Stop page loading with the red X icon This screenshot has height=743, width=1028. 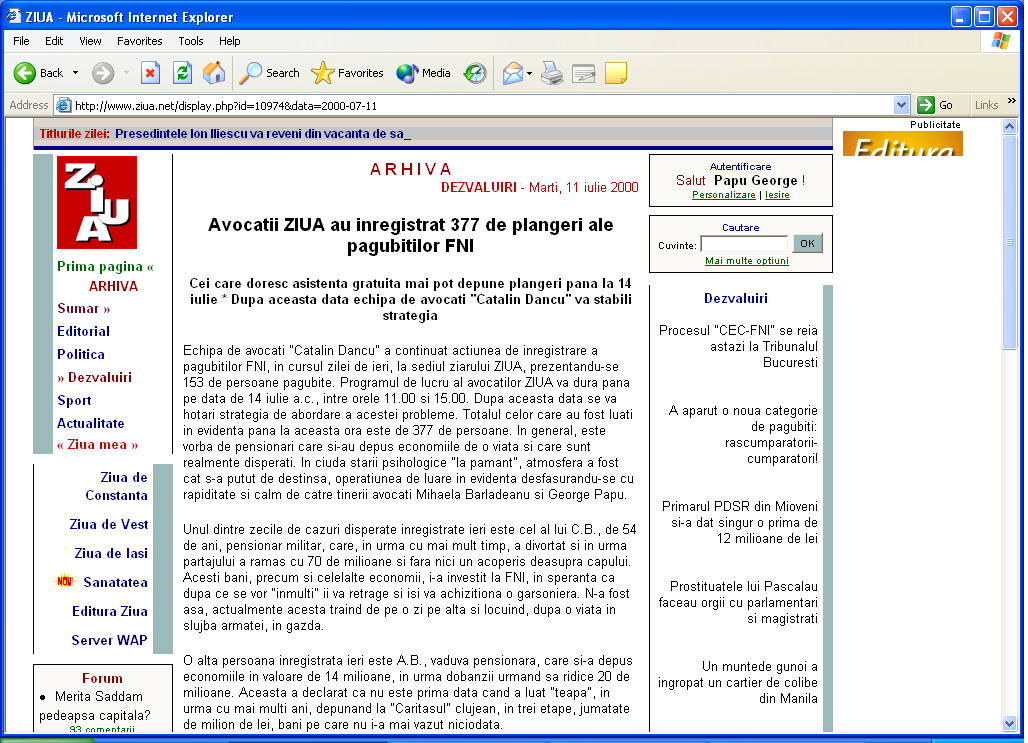click(150, 73)
